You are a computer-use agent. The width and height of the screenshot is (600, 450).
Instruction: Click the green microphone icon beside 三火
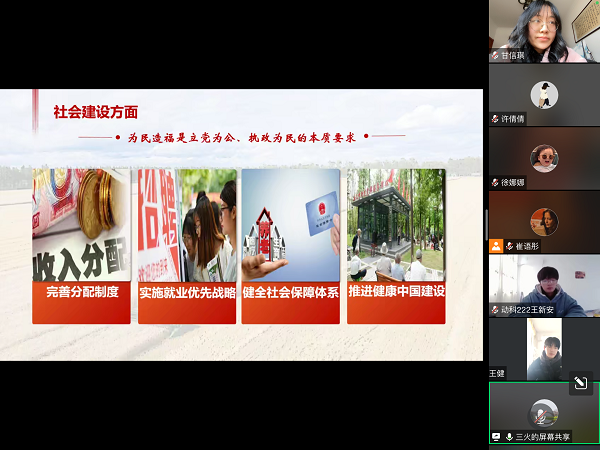coord(510,437)
